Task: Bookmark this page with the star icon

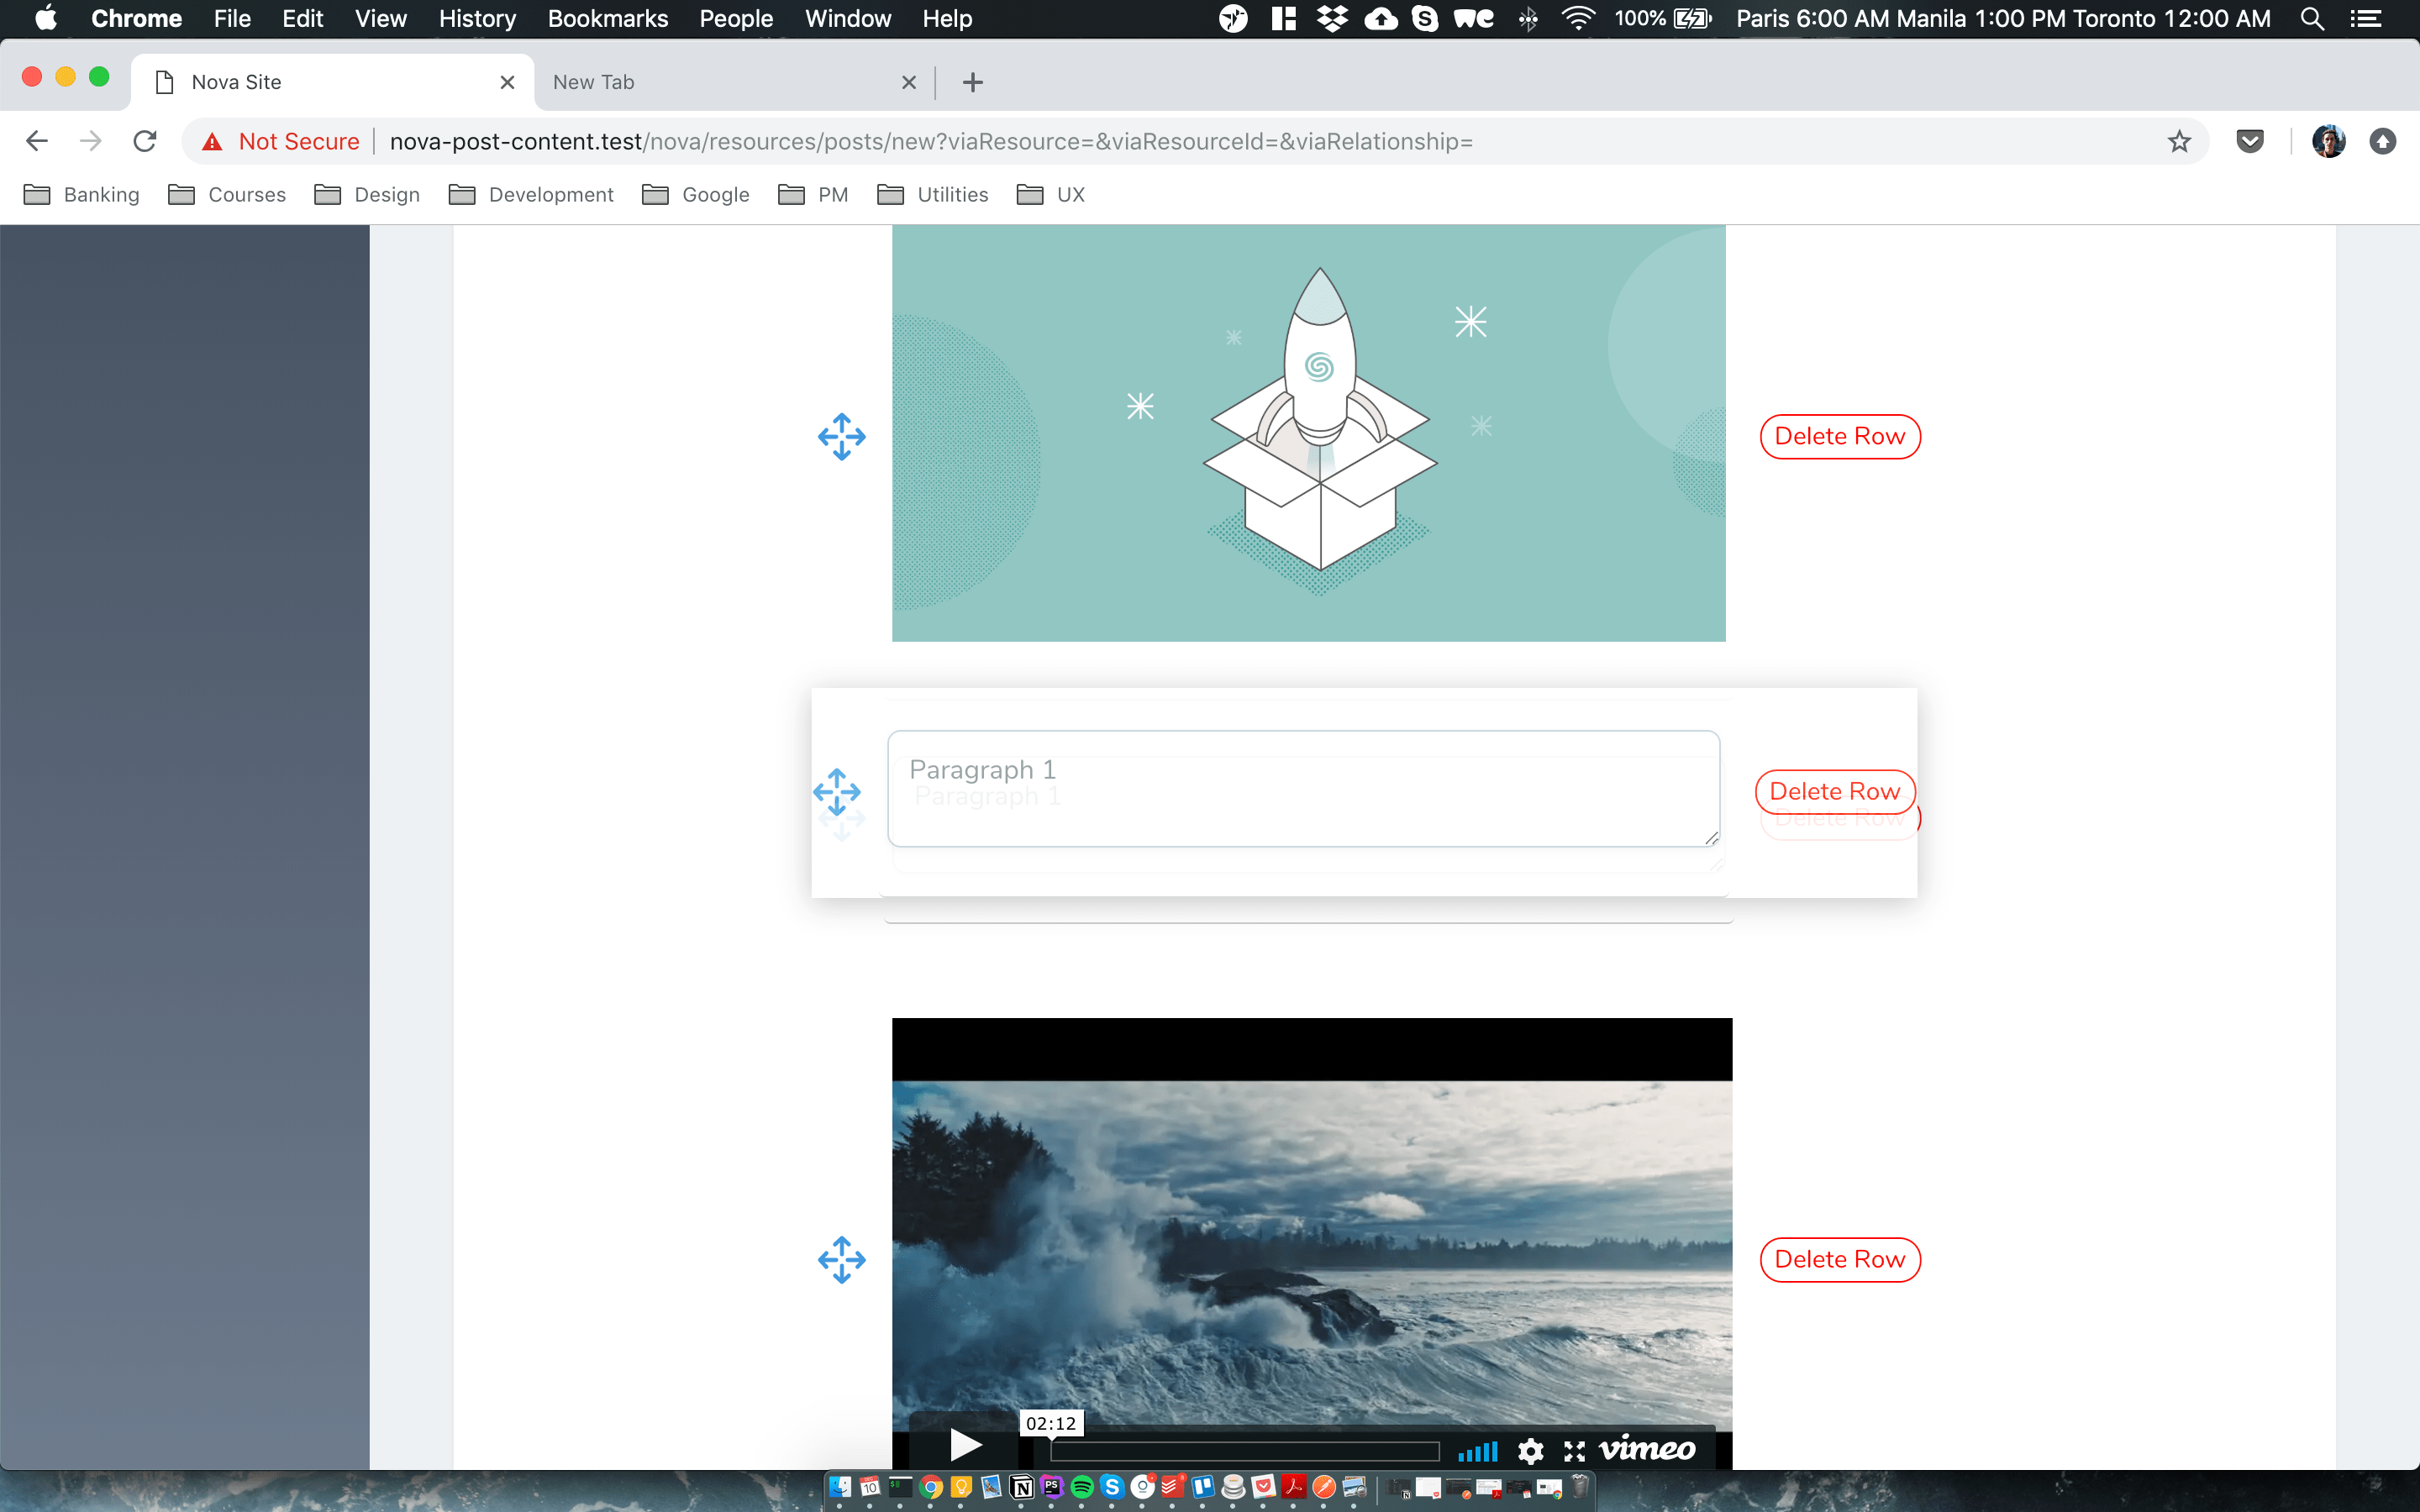Action: 2179,142
